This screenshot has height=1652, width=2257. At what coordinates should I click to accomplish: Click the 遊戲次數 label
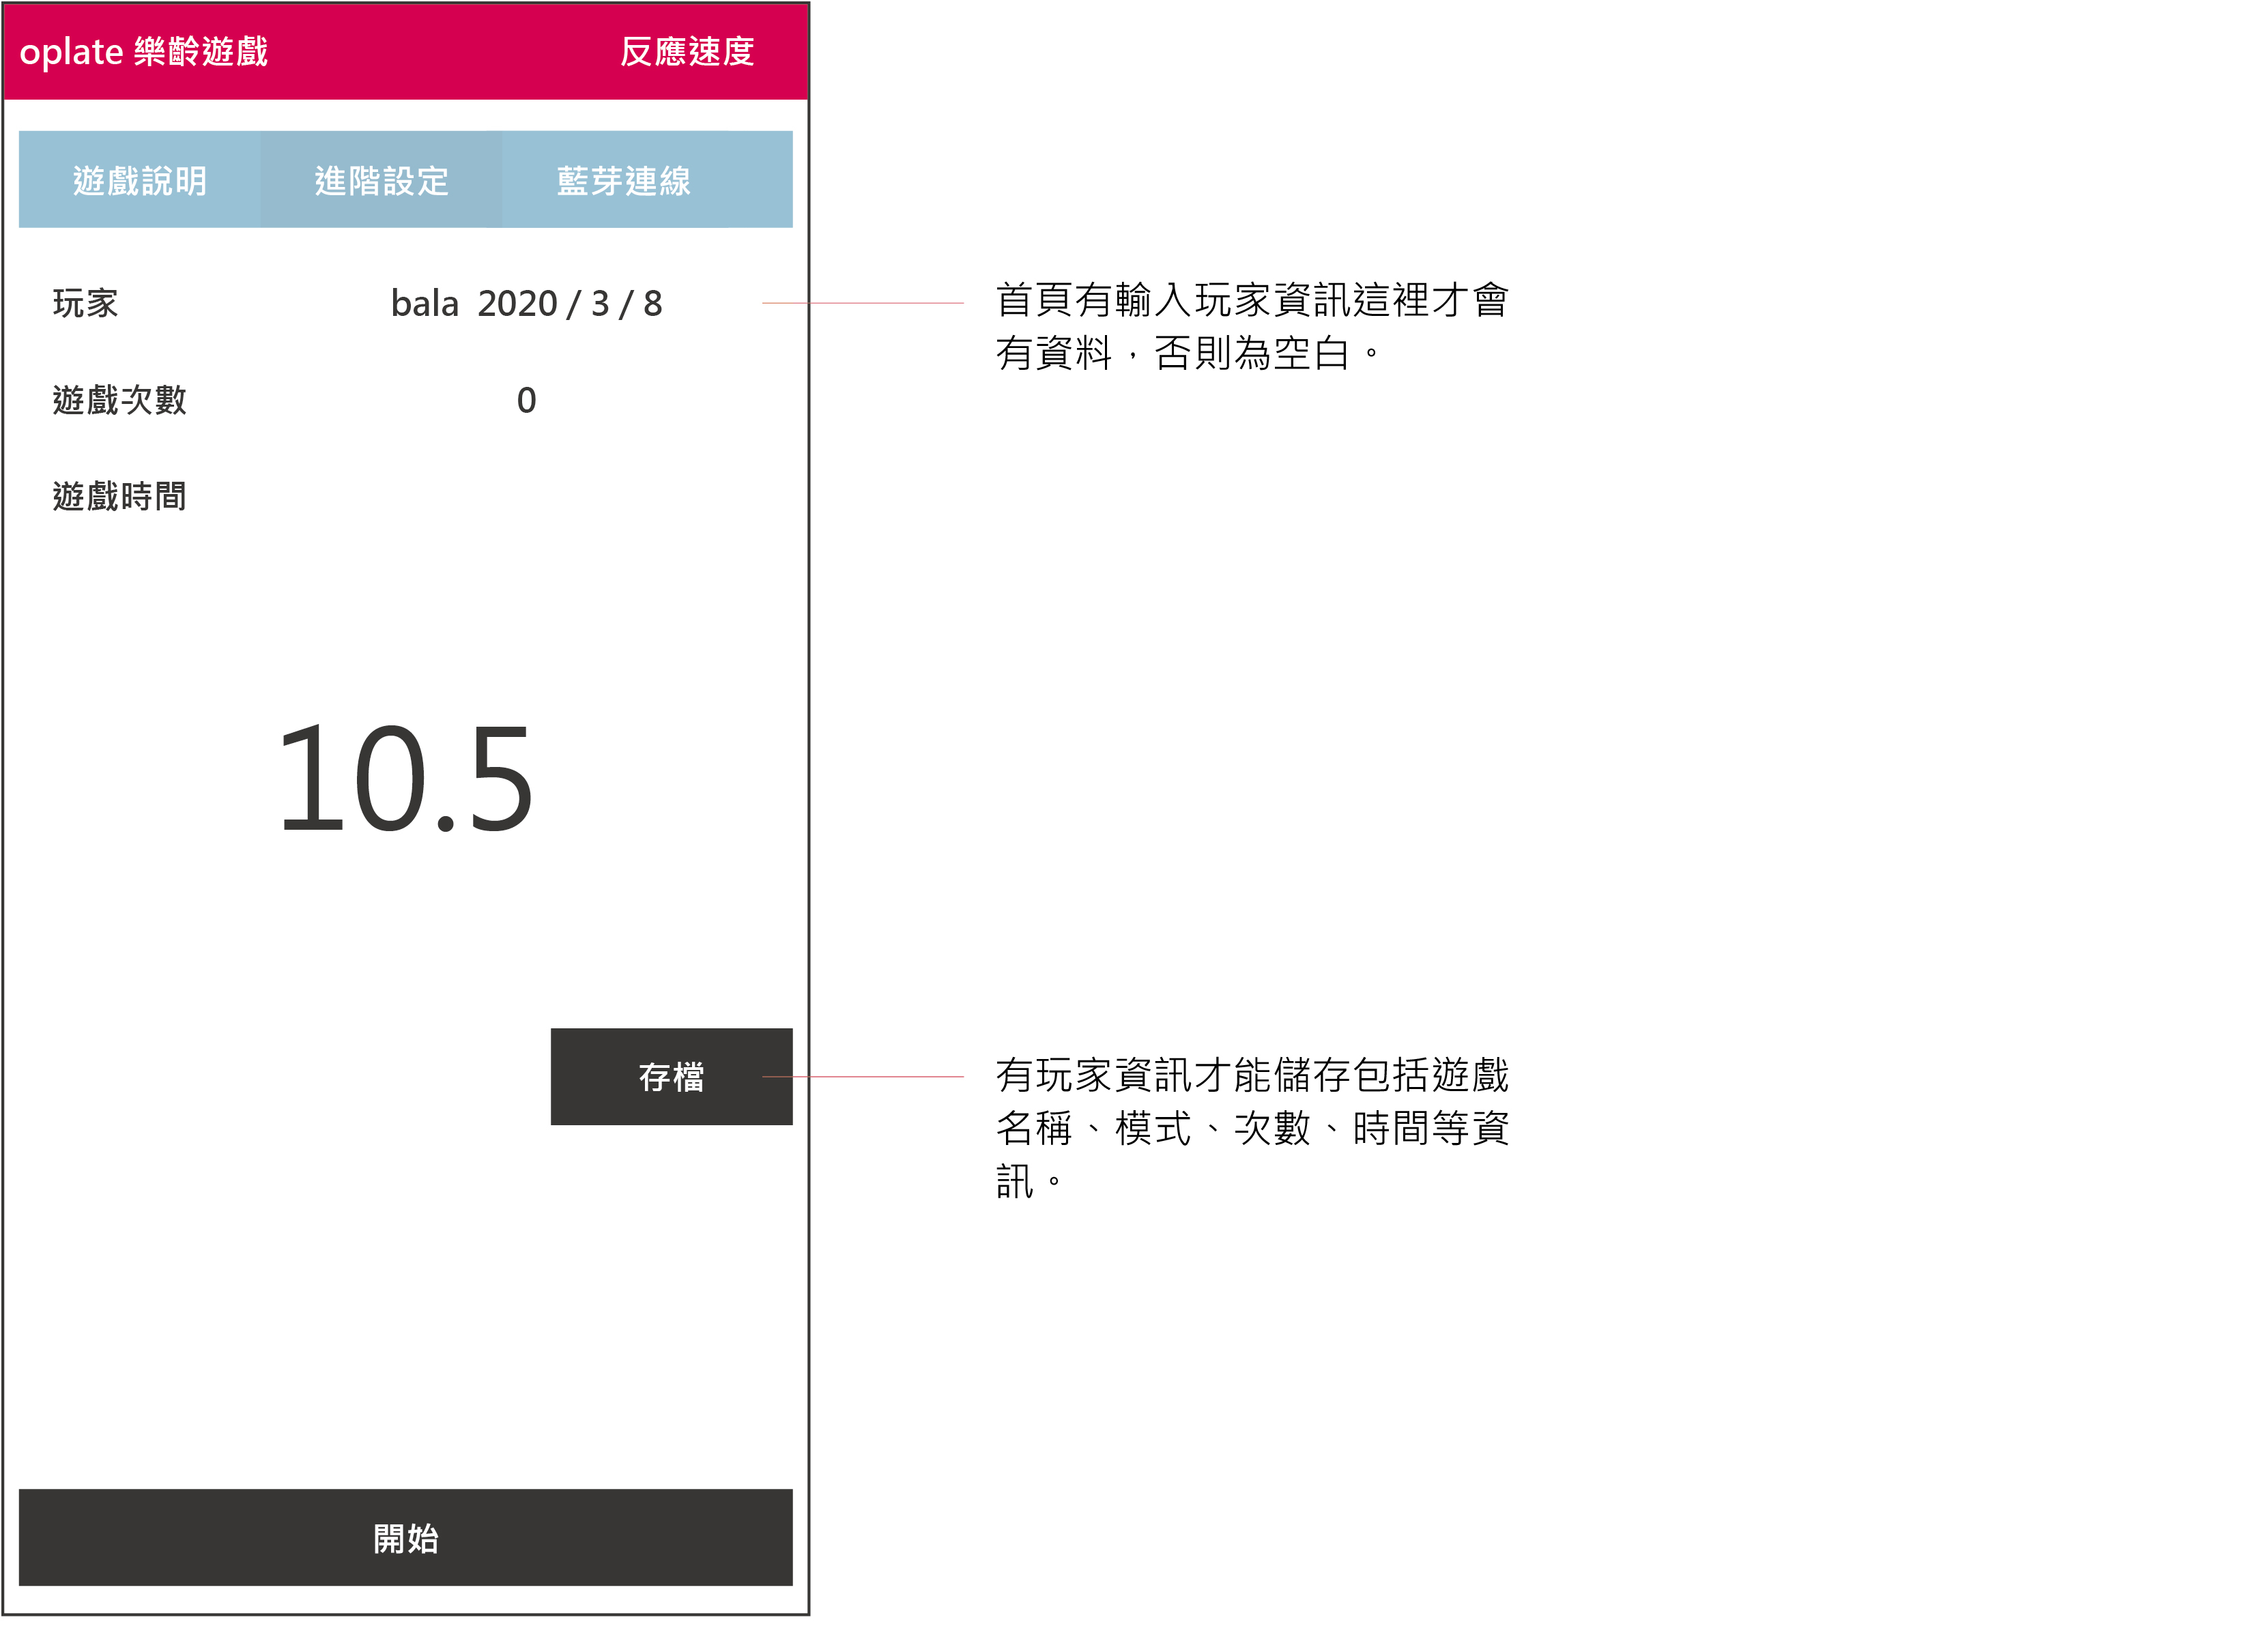point(119,400)
